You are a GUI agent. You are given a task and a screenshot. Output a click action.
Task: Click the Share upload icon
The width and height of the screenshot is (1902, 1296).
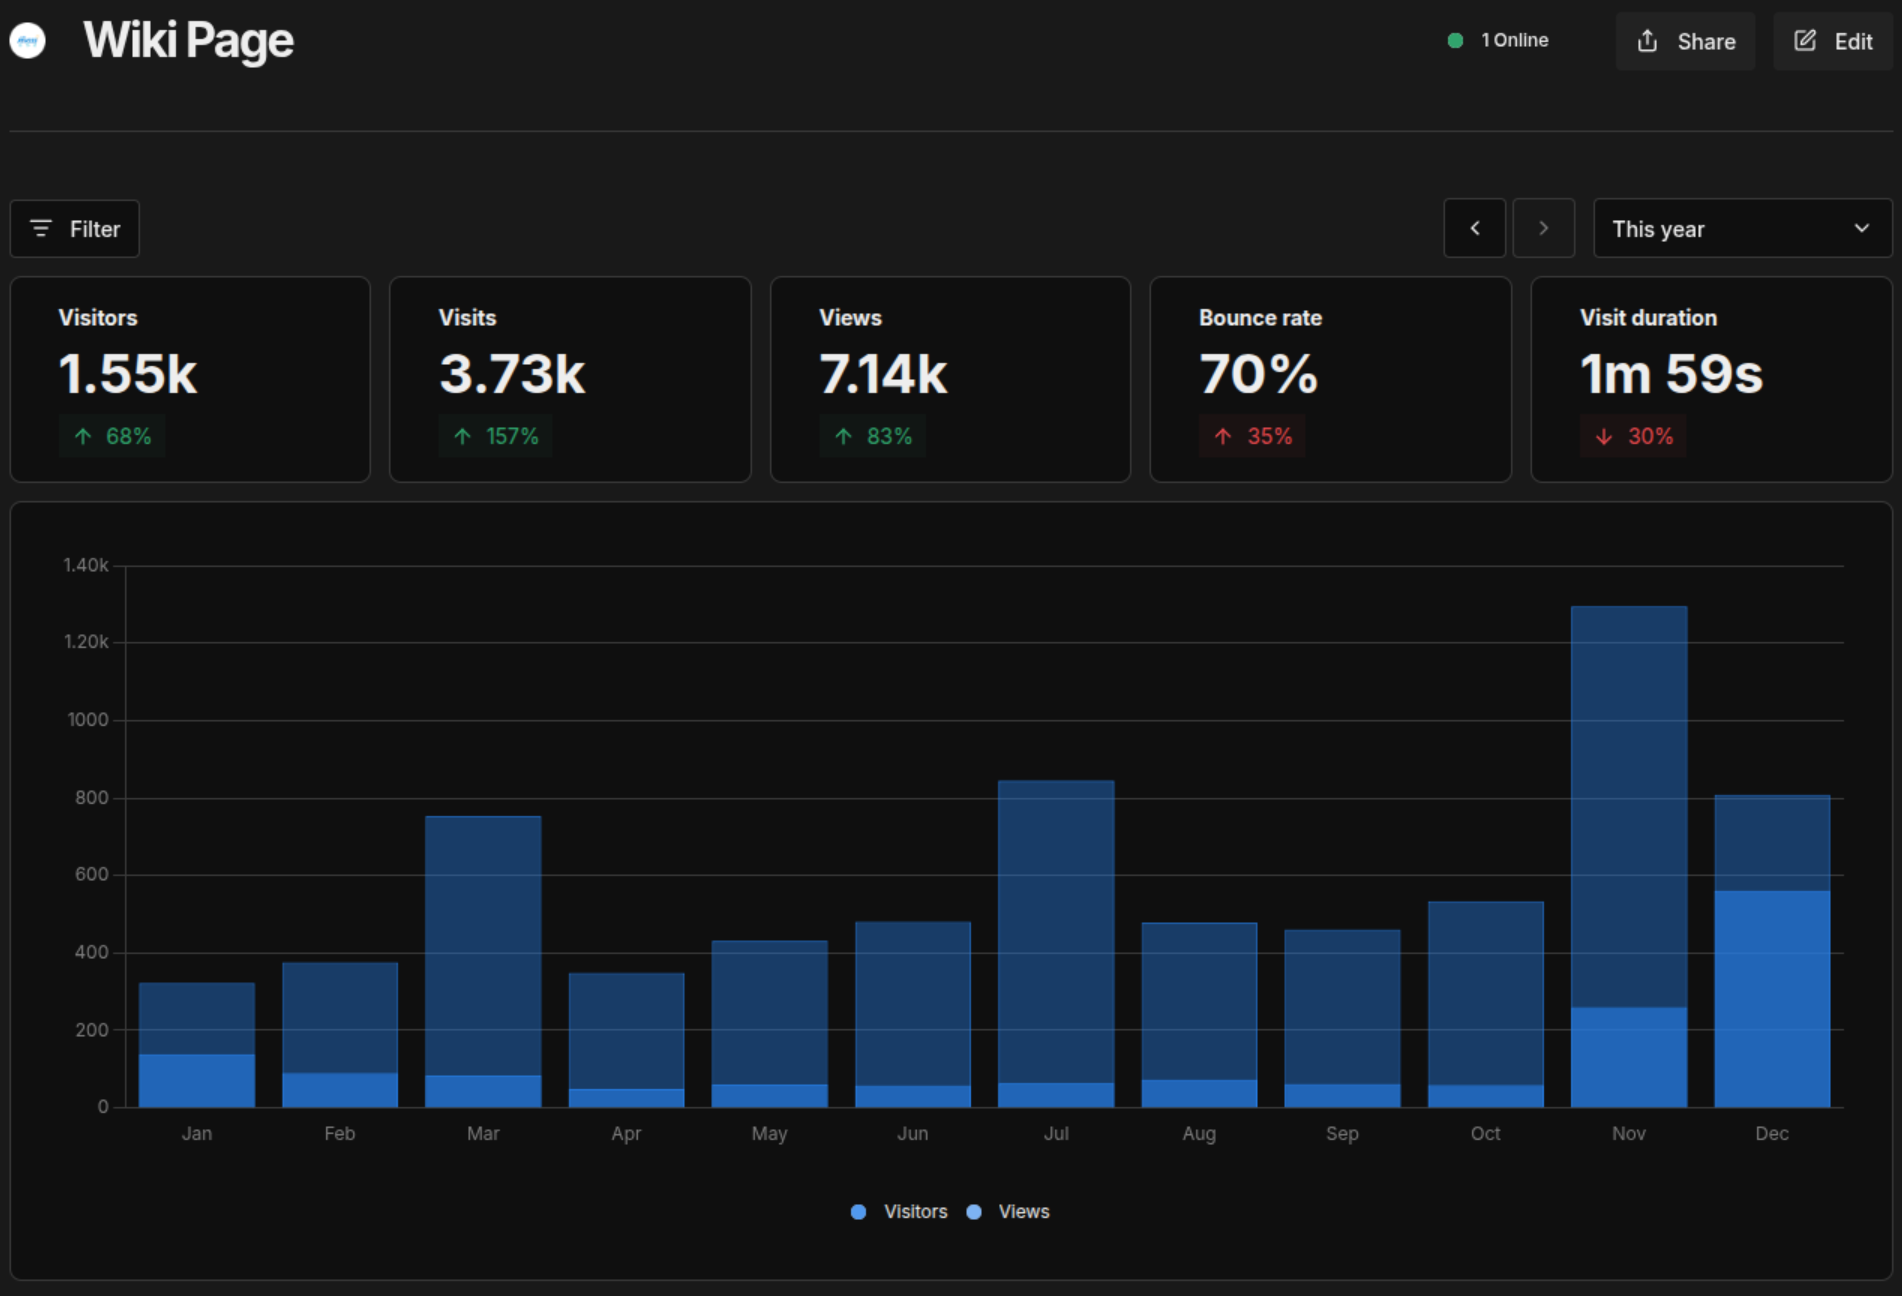tap(1647, 41)
